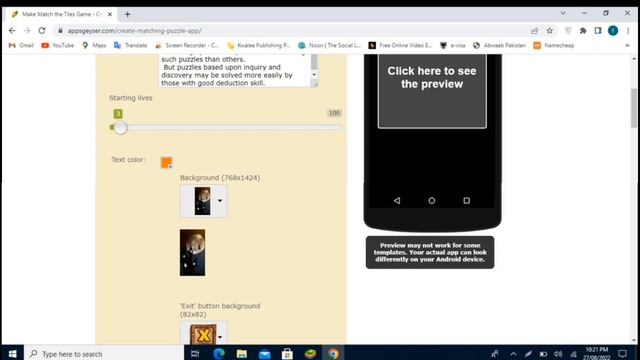
Task: Go back to the previous page
Action: click(x=12, y=31)
